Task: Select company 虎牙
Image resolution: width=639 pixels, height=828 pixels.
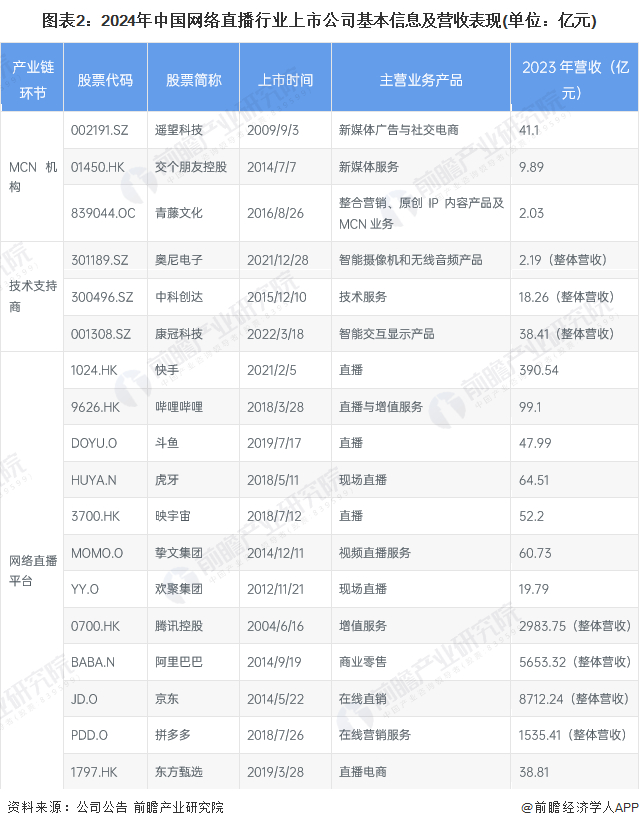Action: (x=166, y=480)
